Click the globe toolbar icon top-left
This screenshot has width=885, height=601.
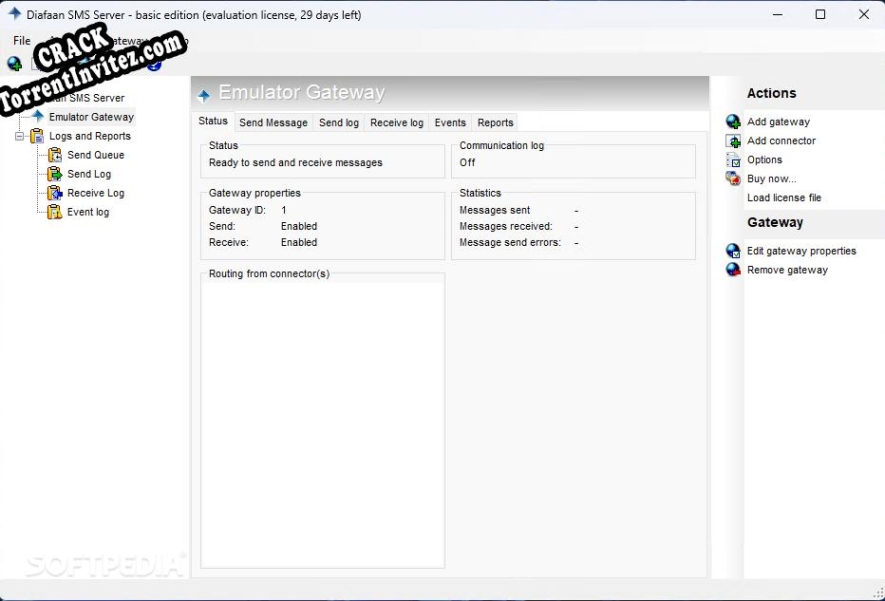(x=14, y=63)
